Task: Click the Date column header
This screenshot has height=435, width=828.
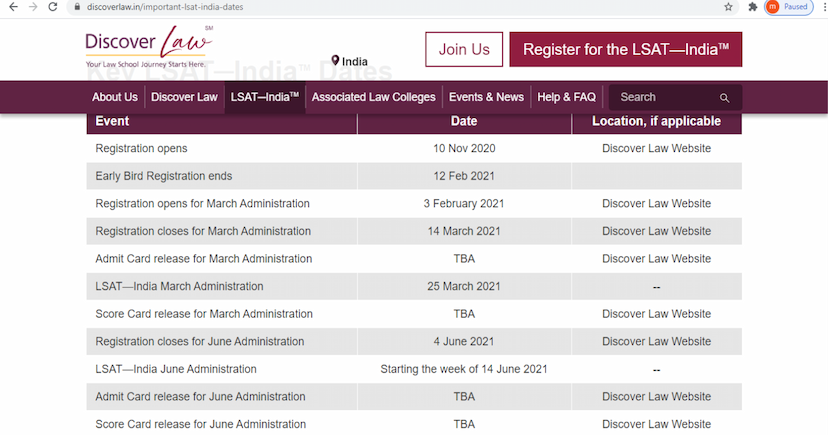Action: [464, 121]
